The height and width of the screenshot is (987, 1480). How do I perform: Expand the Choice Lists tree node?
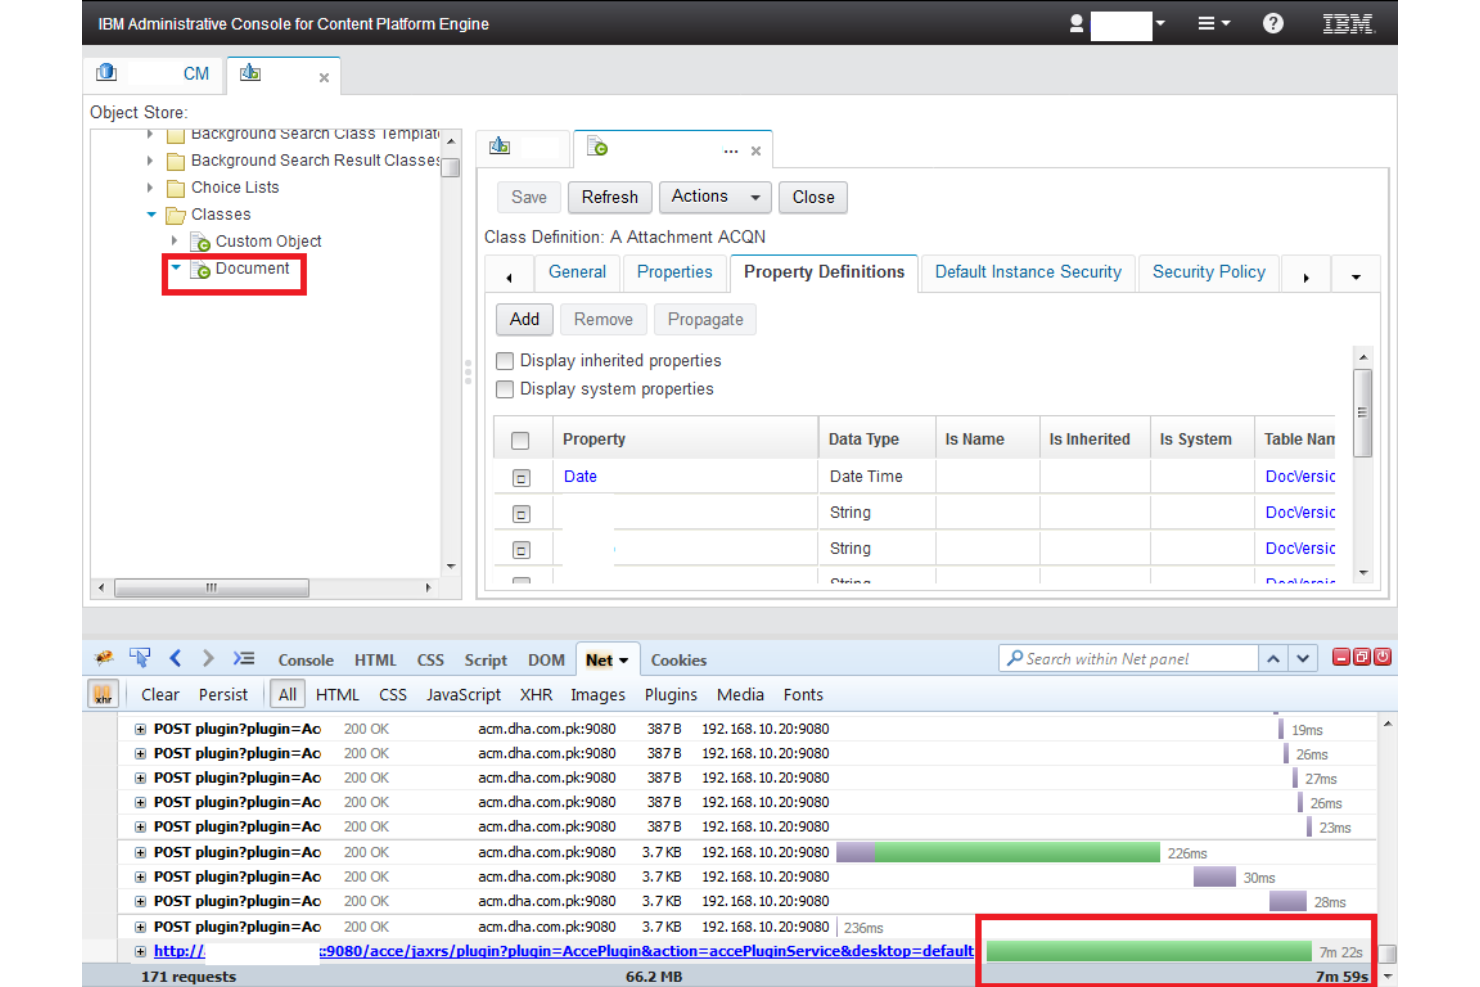150,187
